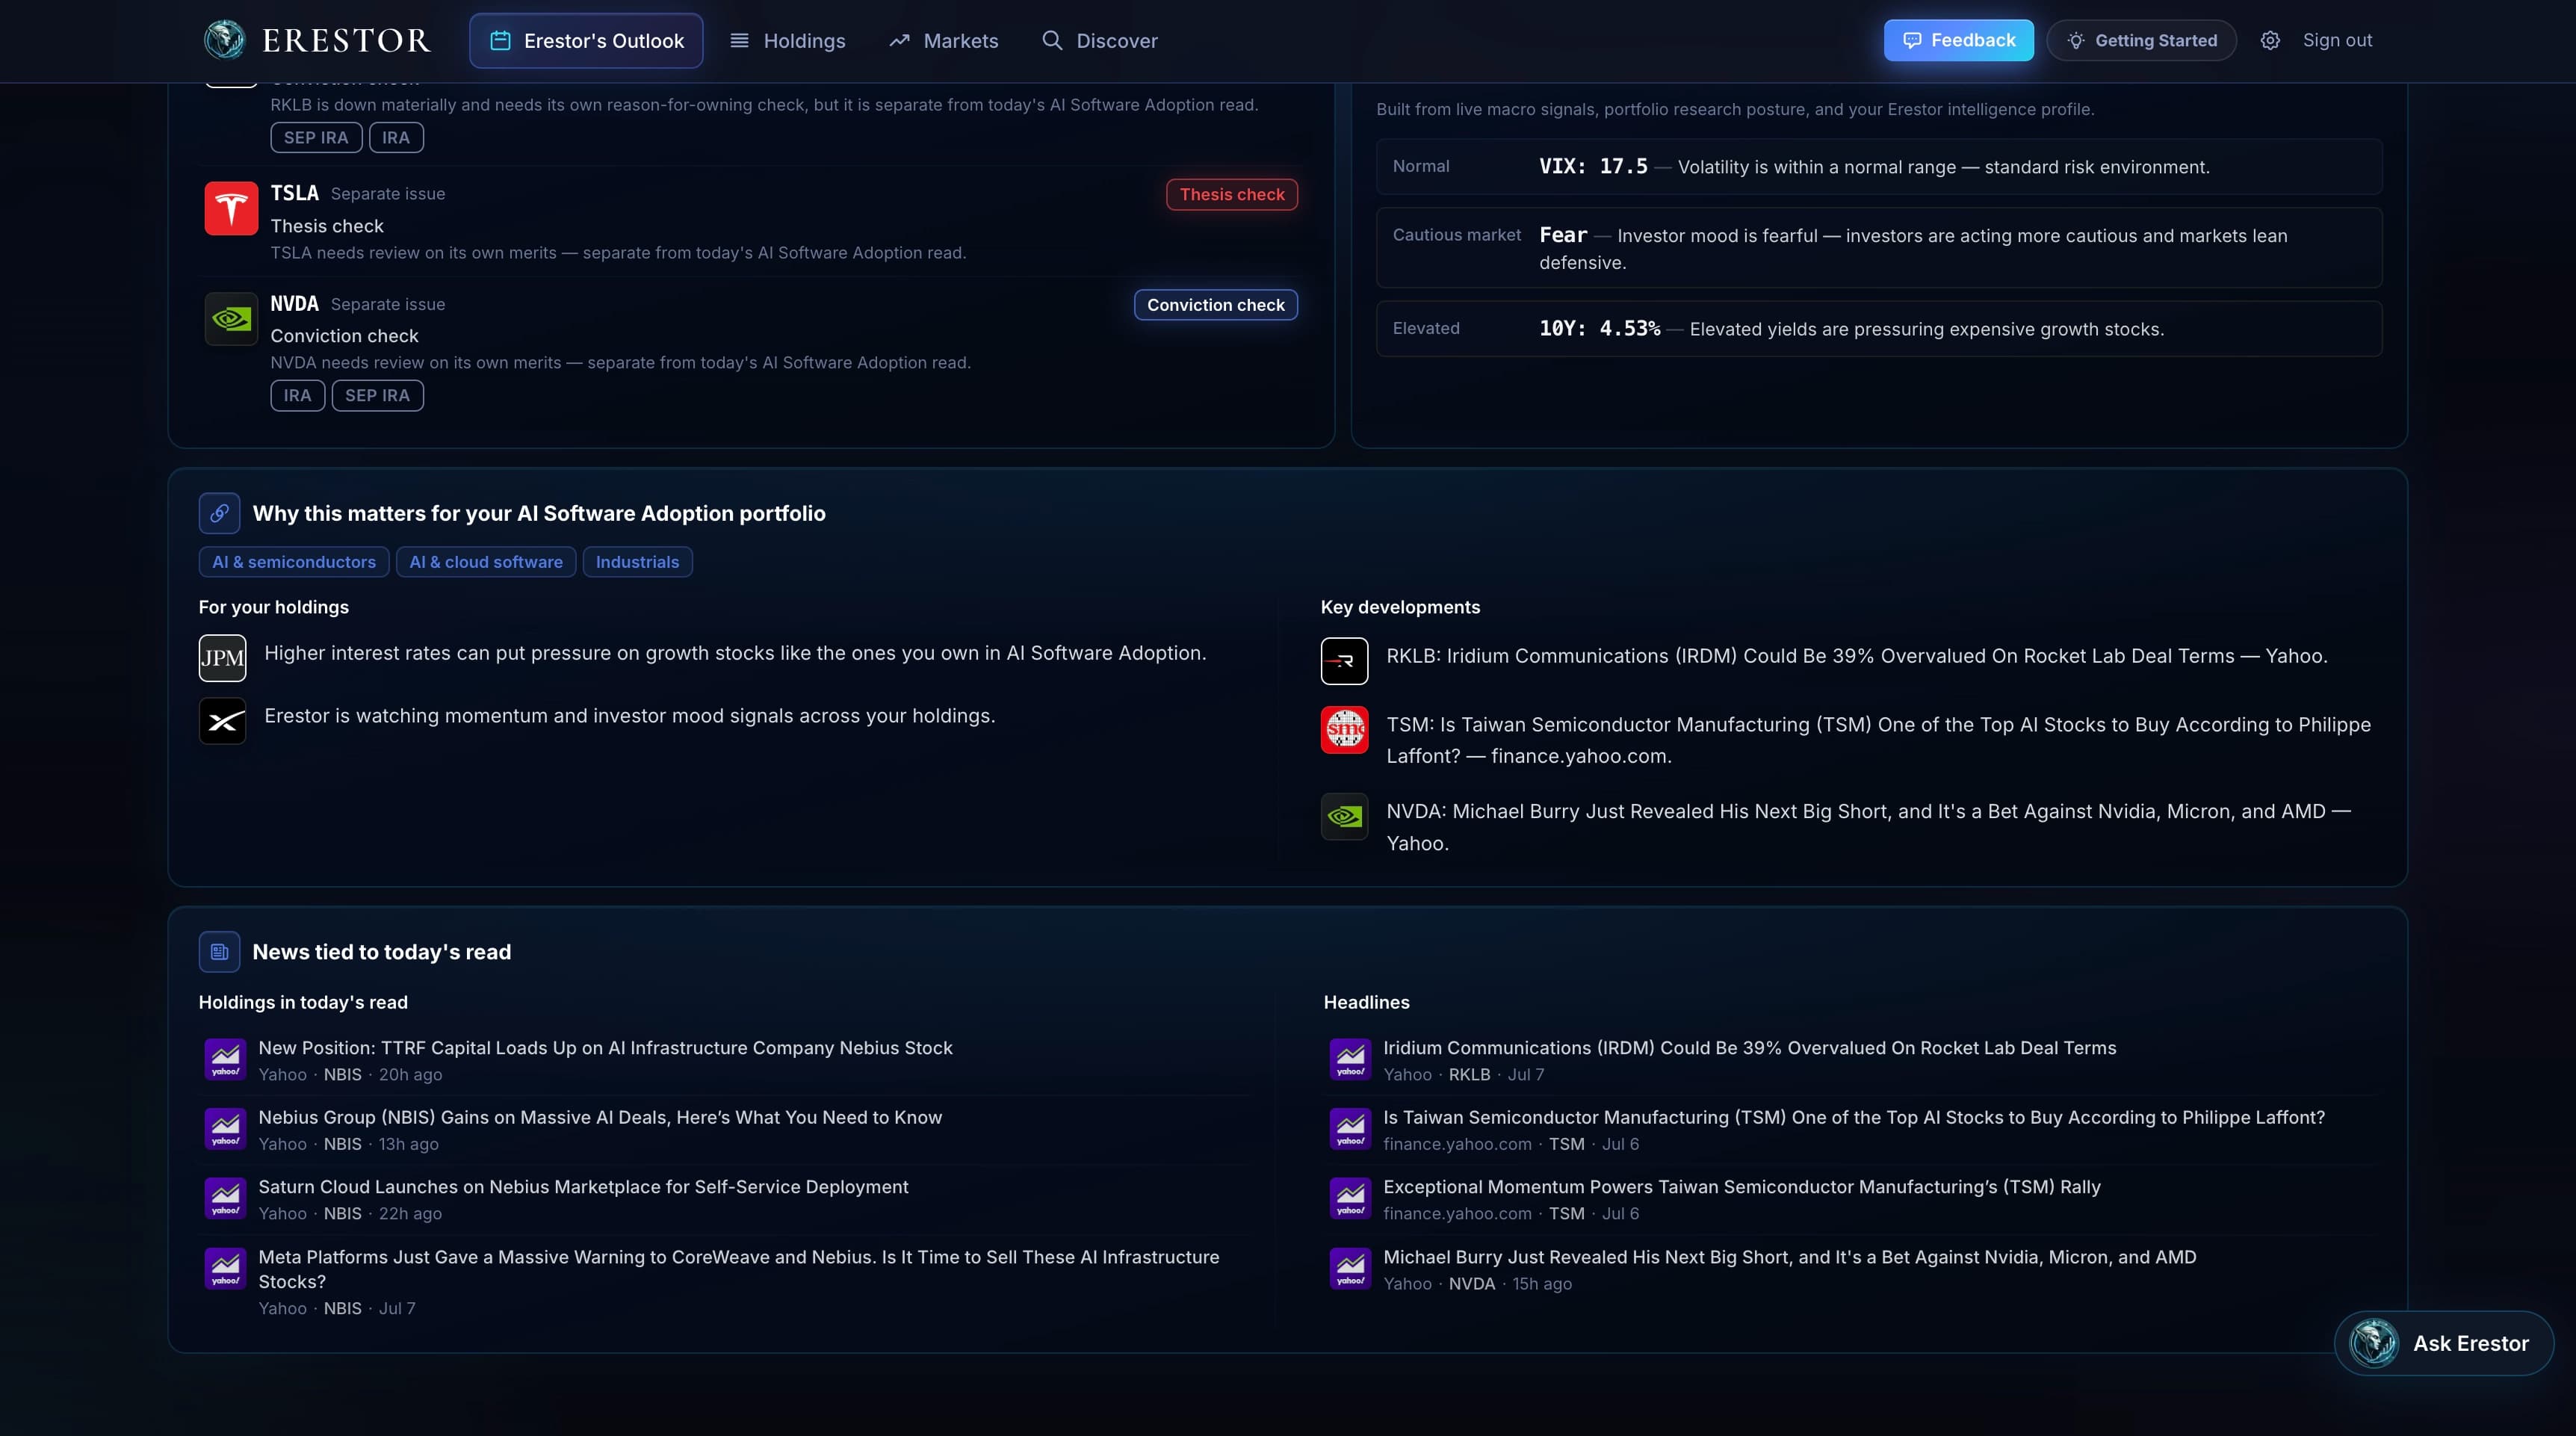This screenshot has width=2576, height=1436.
Task: Open Iridium Communications Overvalued headline in Headlines list
Action: point(1749,1047)
